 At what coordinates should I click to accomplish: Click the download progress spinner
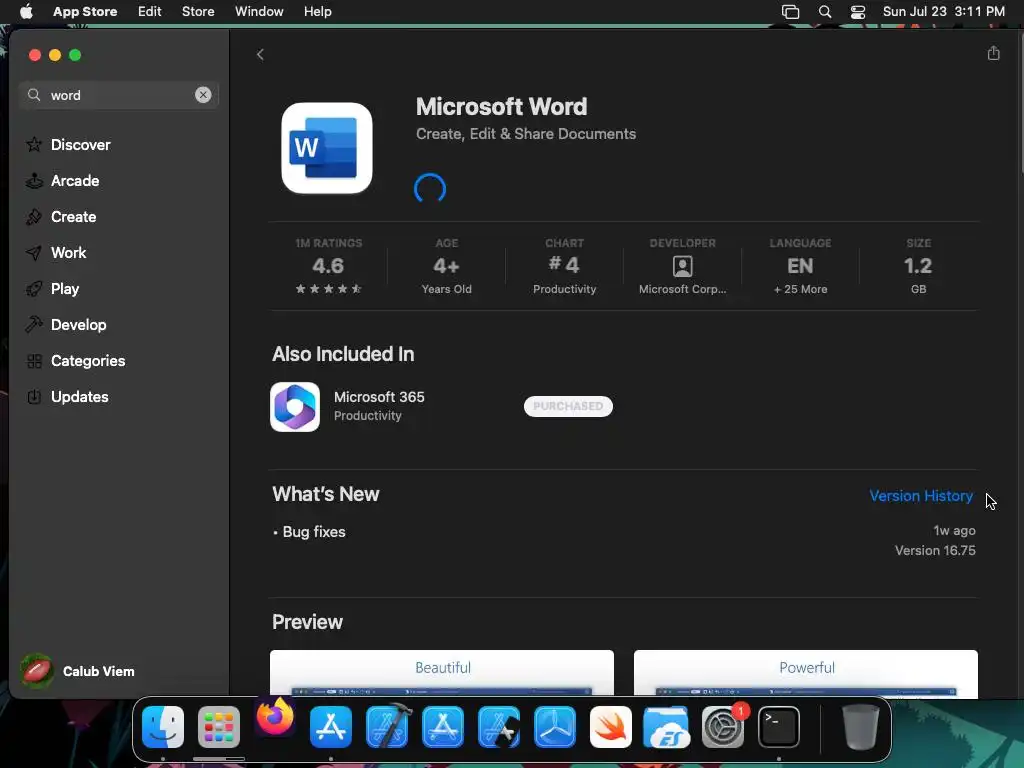[430, 189]
